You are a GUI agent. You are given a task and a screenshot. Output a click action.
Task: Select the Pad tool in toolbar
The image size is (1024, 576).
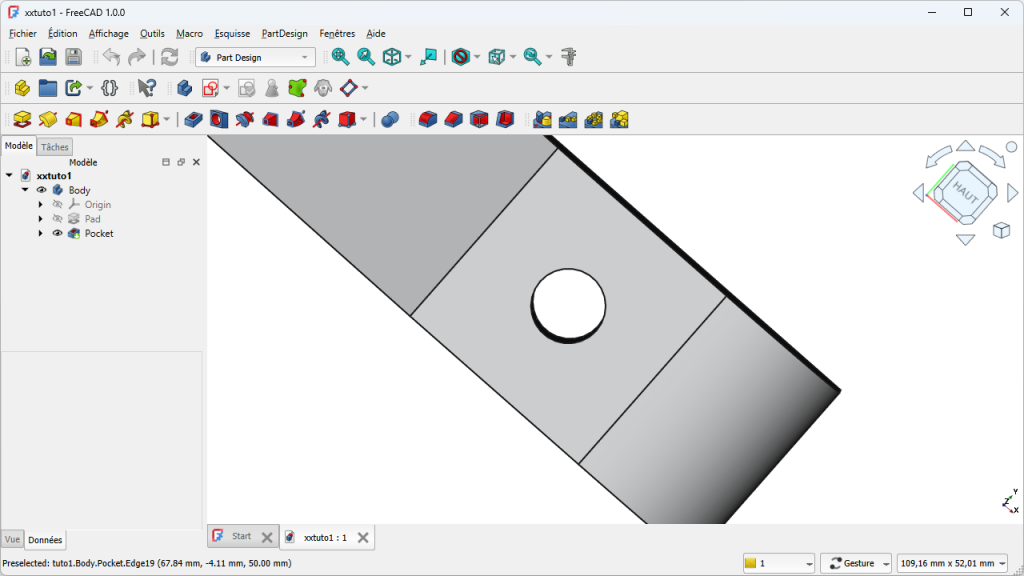[22, 120]
